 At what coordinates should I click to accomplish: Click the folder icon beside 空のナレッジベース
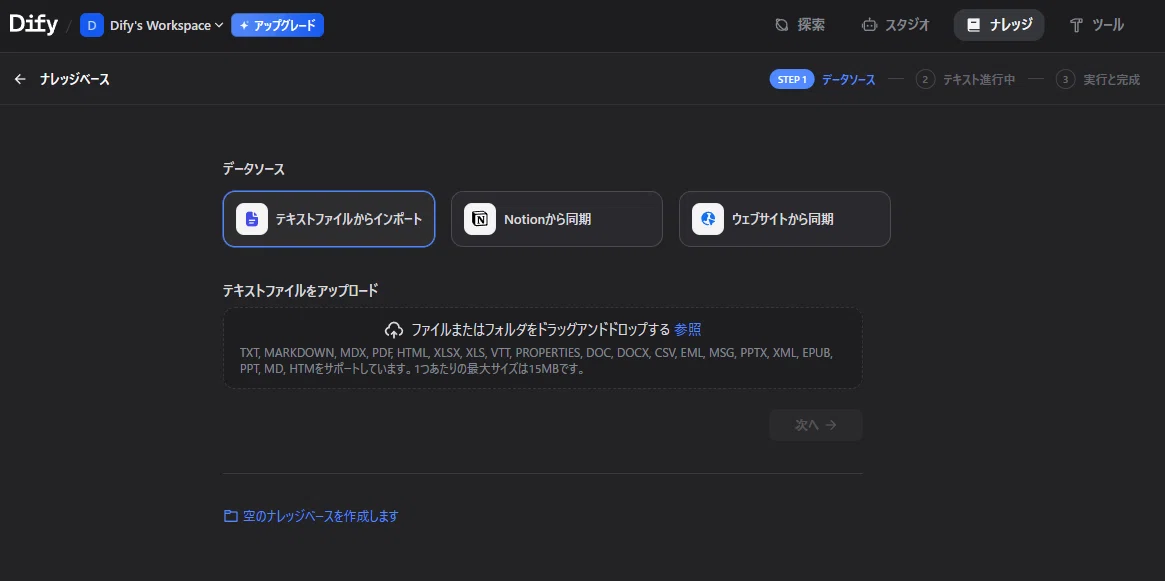point(231,516)
